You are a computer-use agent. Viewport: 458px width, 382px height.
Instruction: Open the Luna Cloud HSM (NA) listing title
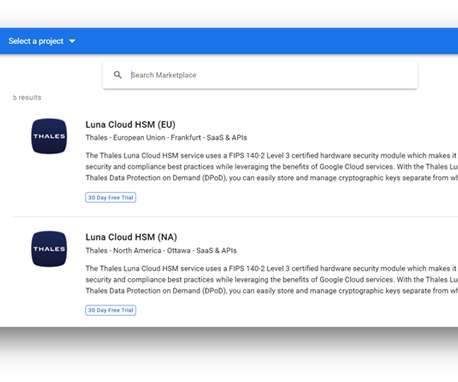click(131, 237)
